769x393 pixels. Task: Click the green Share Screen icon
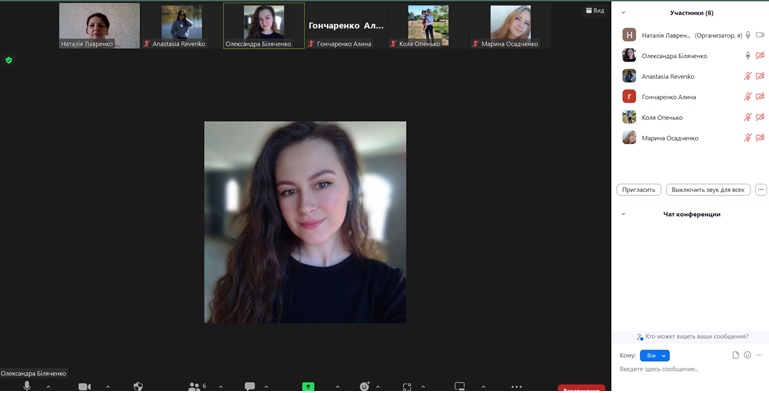click(308, 387)
